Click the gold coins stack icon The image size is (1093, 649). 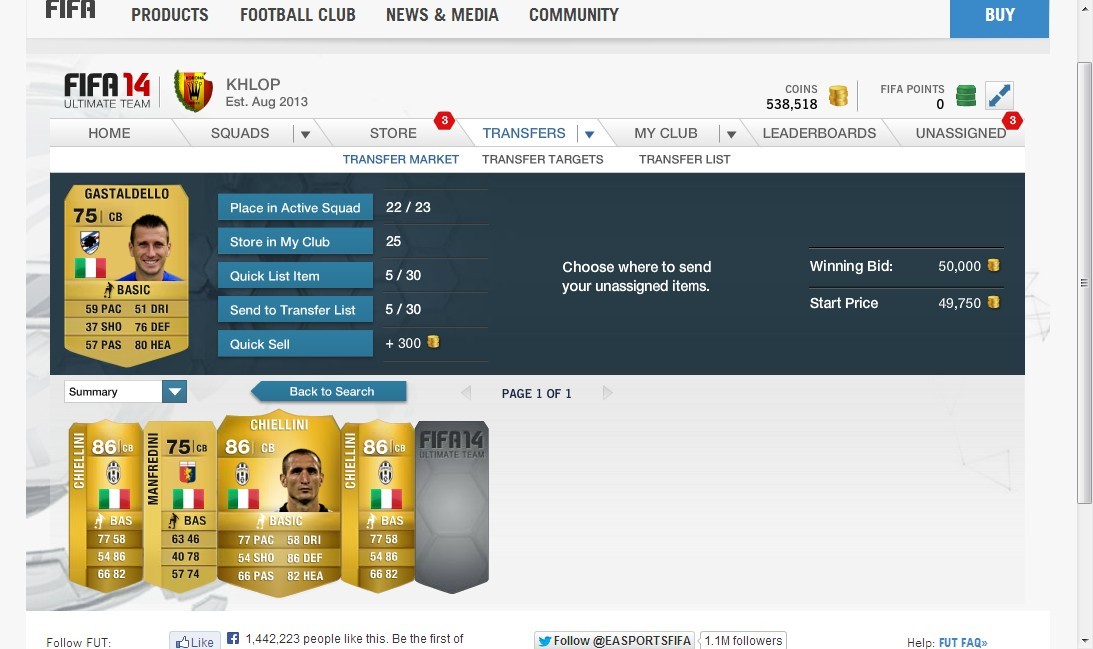(x=838, y=96)
